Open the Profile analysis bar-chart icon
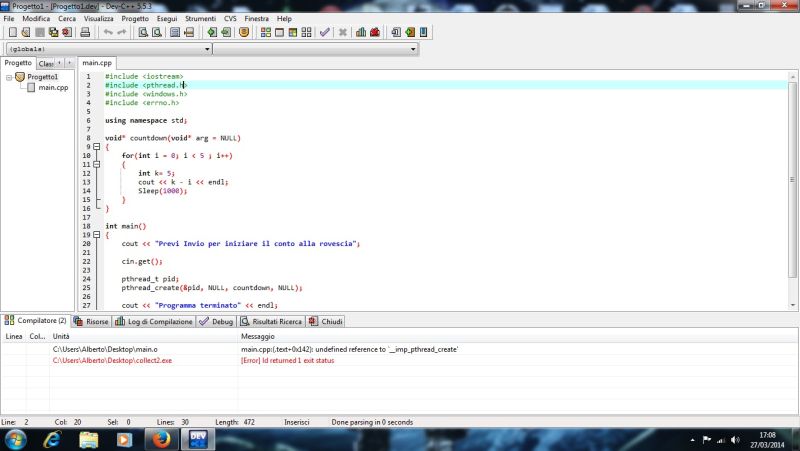Viewport: 800px width, 451px height. (361, 32)
